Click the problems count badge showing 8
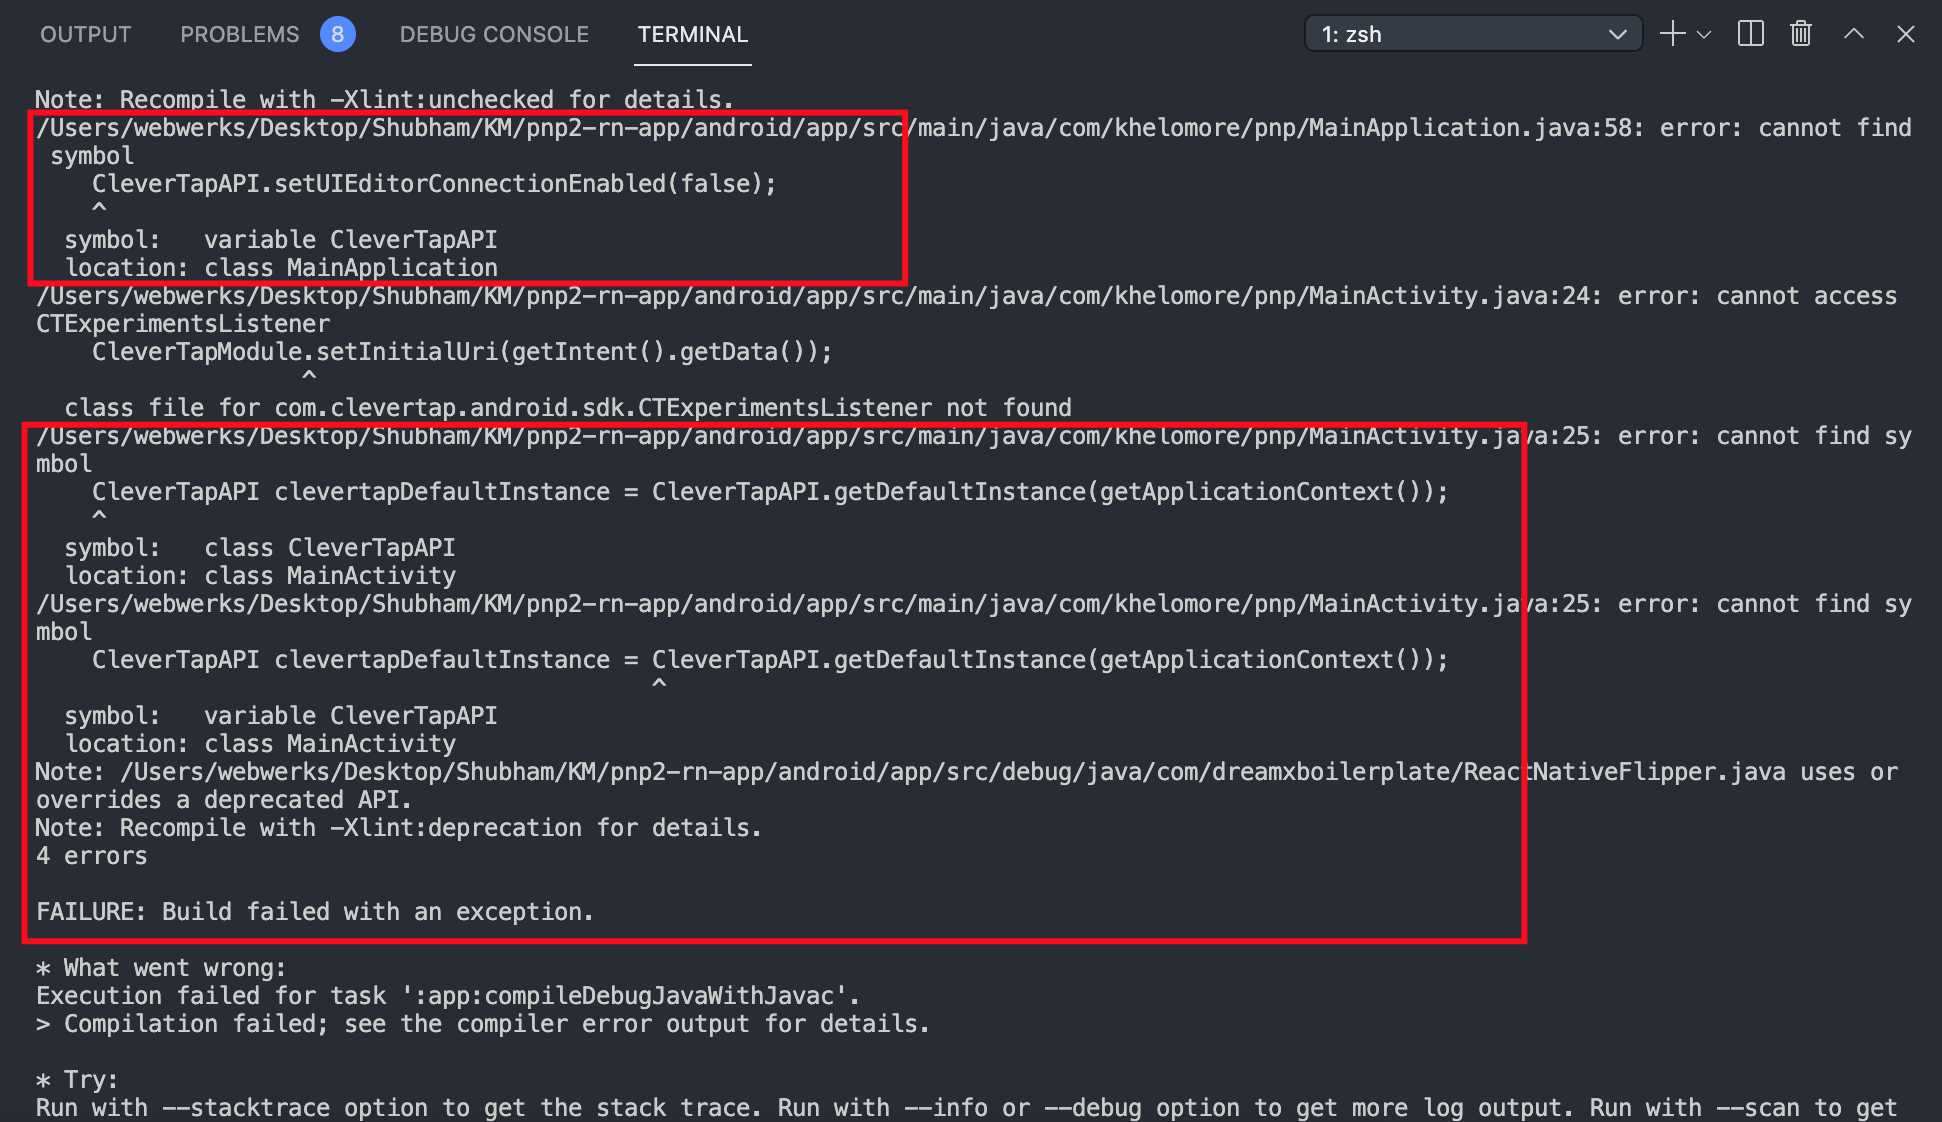The width and height of the screenshot is (1942, 1122). [337, 33]
